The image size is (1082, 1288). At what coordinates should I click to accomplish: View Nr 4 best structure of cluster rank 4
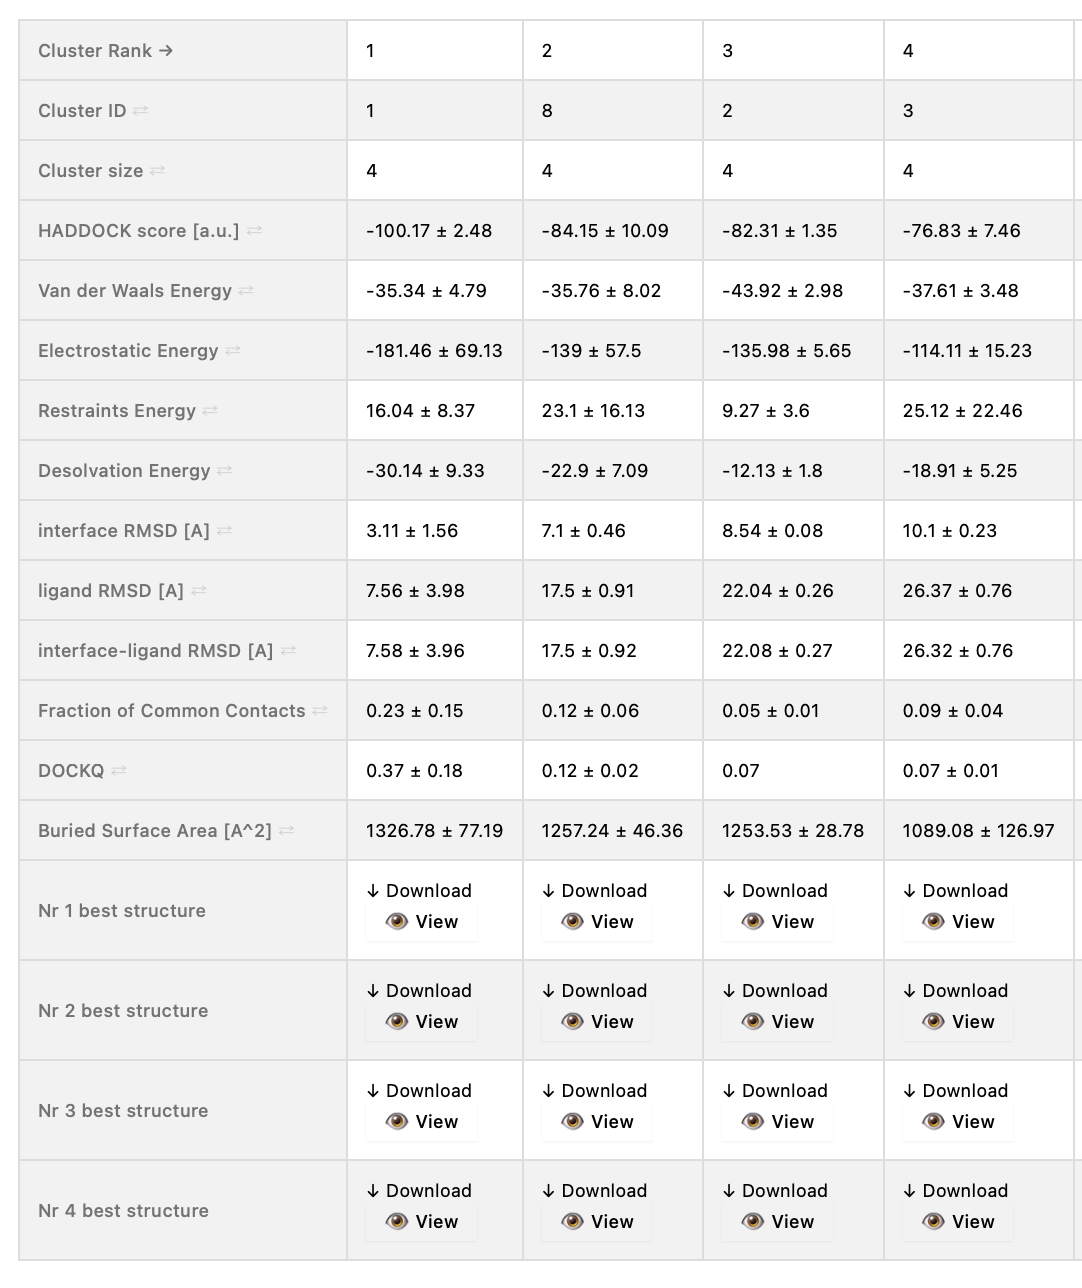958,1222
